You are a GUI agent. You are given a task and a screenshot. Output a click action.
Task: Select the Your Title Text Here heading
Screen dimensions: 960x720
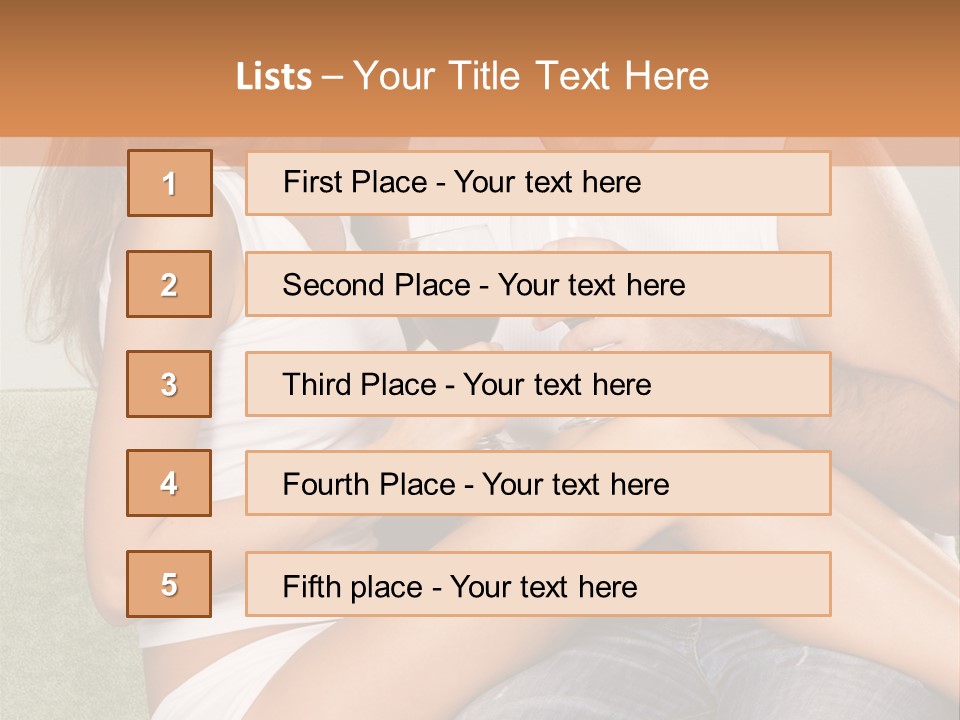(531, 76)
